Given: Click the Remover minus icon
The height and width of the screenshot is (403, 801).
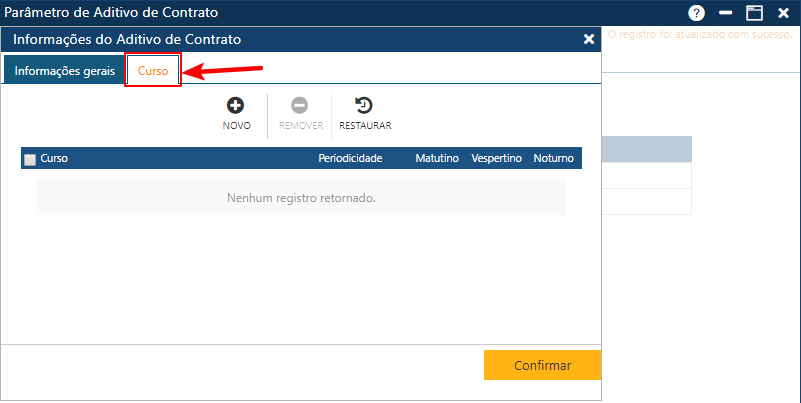Looking at the screenshot, I should (x=300, y=104).
